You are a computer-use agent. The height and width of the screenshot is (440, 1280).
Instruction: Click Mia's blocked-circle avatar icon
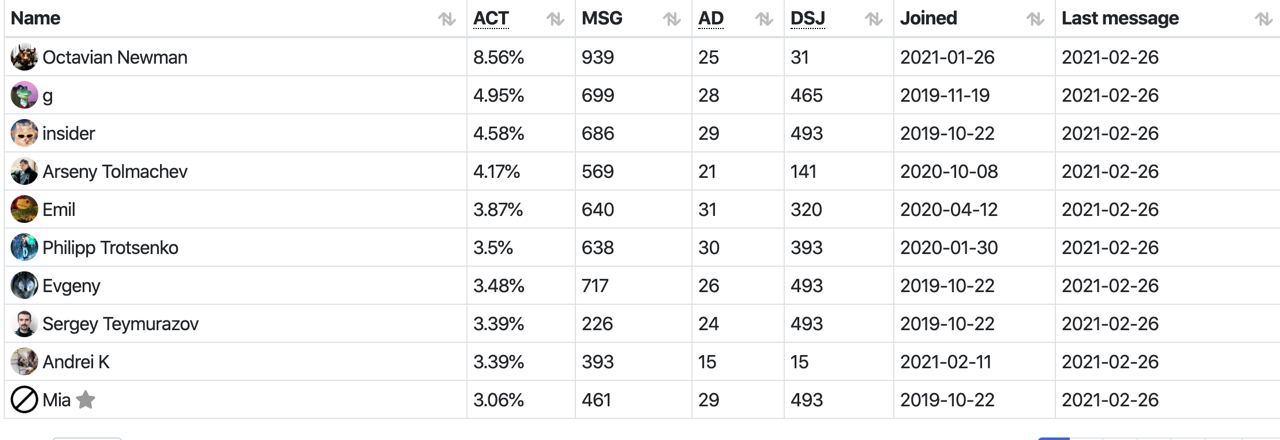pyautogui.click(x=24, y=400)
